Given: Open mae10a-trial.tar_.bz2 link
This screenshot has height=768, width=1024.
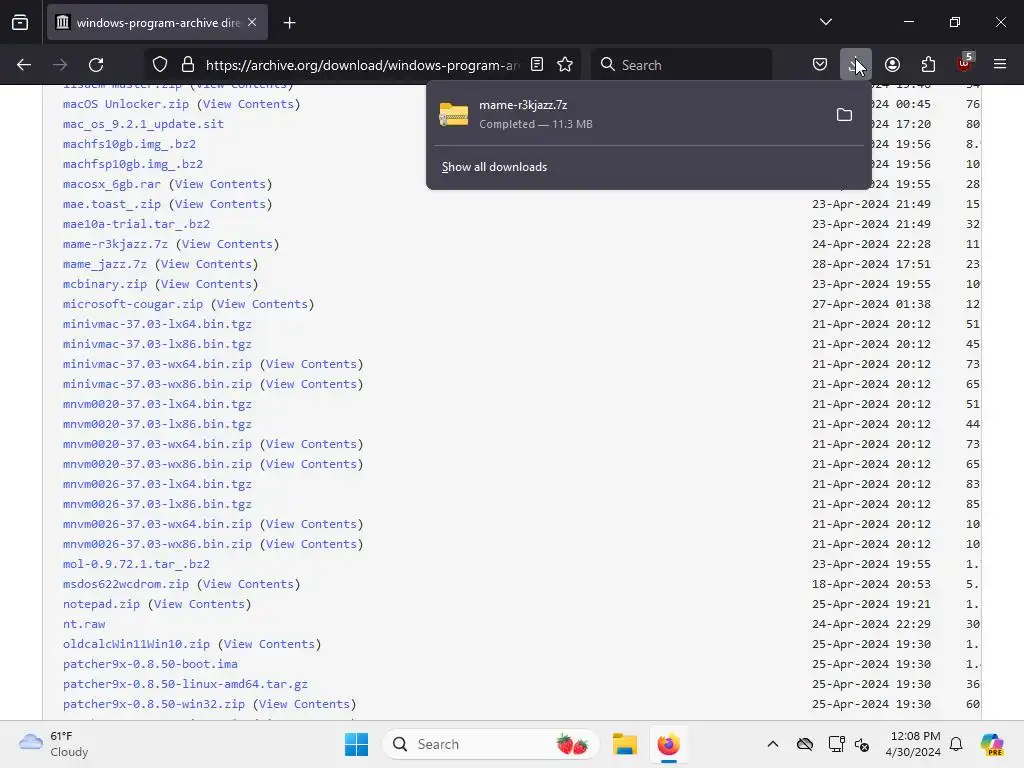Looking at the screenshot, I should pos(136,225).
